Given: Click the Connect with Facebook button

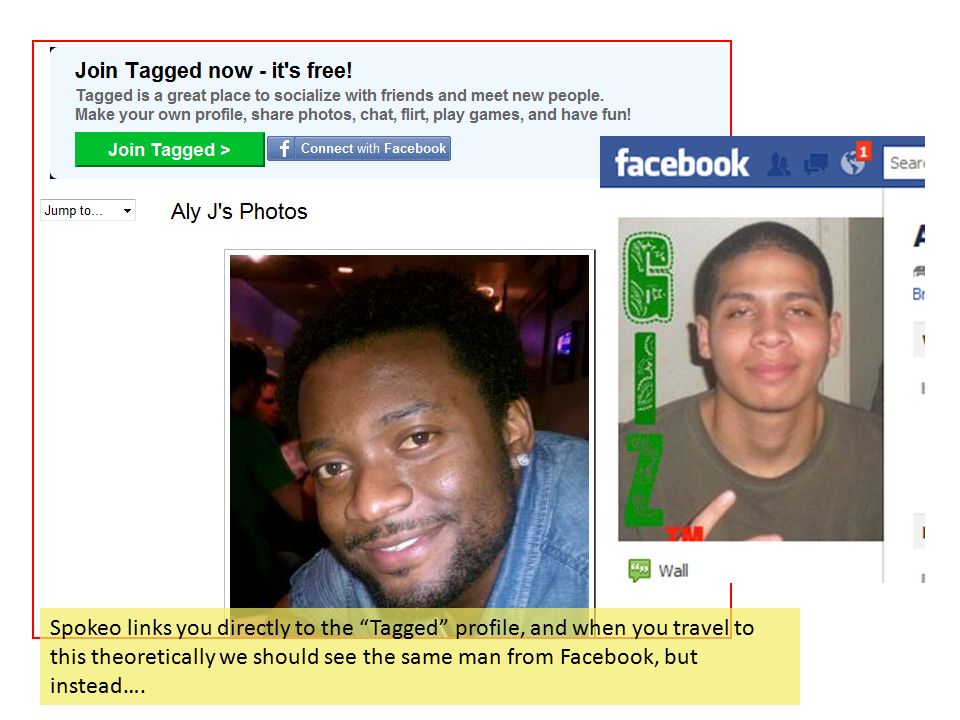Looking at the screenshot, I should [x=359, y=148].
